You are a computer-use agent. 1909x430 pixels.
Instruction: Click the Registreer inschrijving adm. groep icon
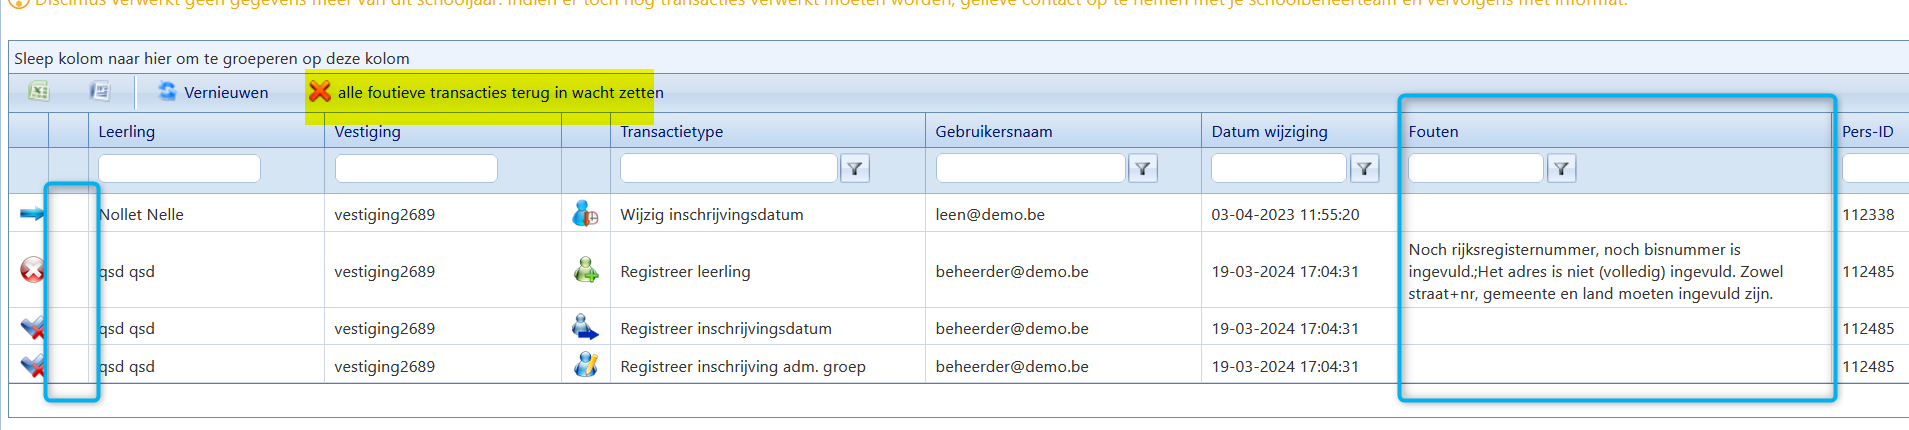pyautogui.click(x=585, y=365)
